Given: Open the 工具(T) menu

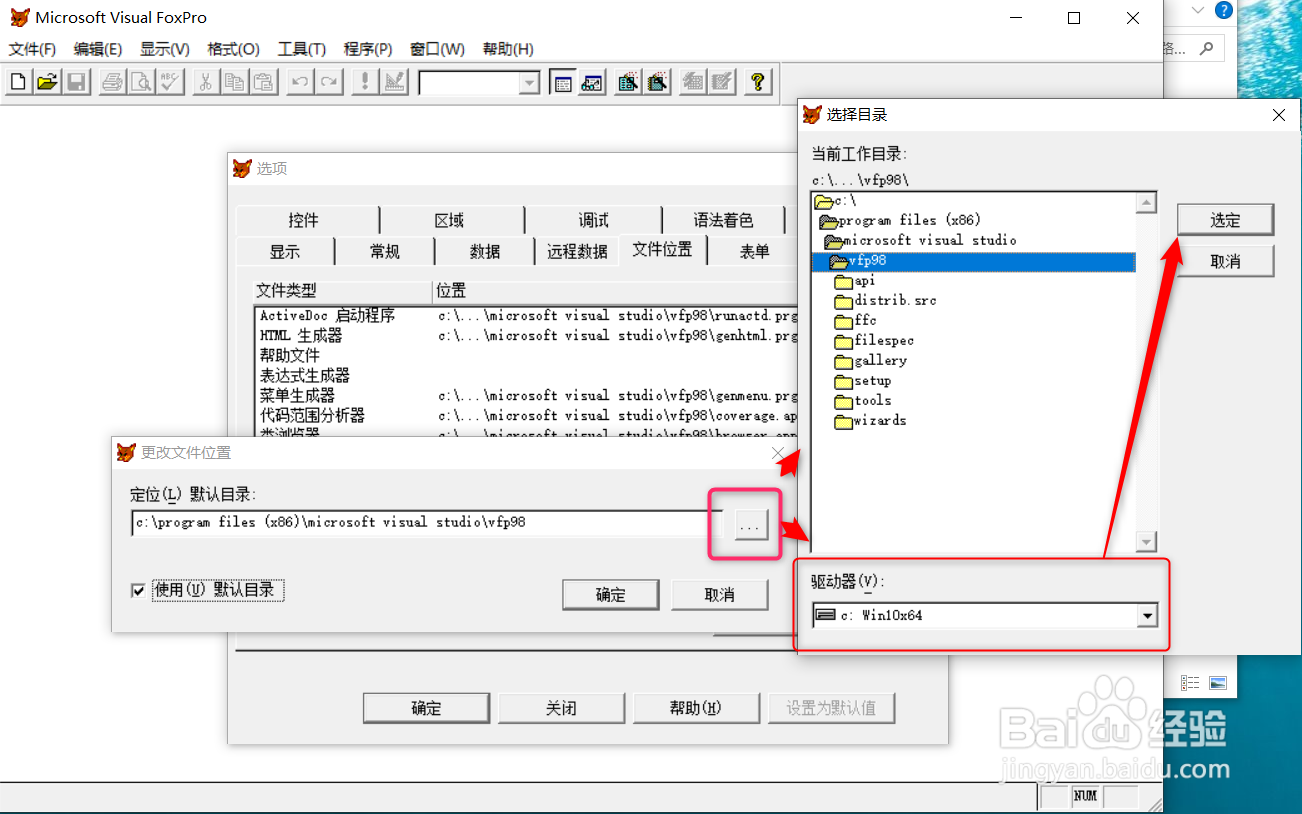Looking at the screenshot, I should click(302, 49).
